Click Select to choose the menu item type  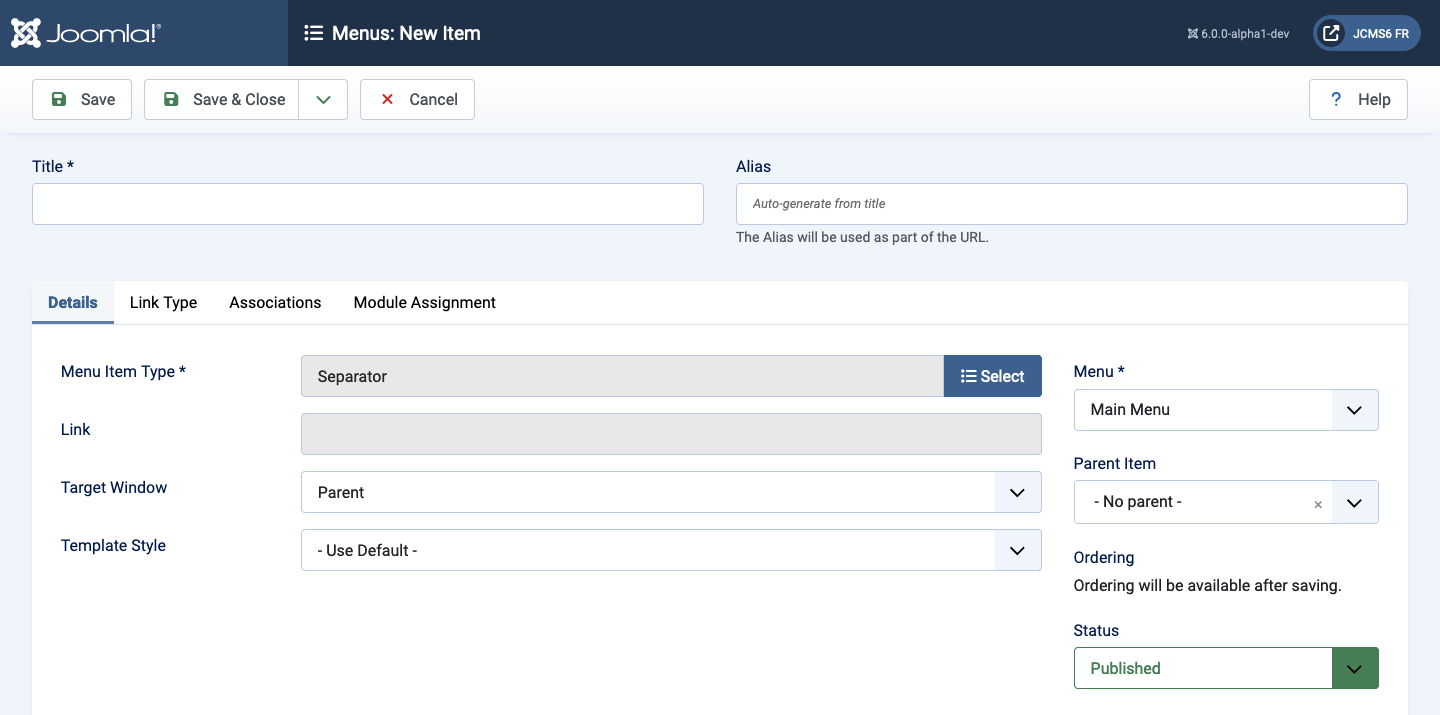[x=993, y=376]
